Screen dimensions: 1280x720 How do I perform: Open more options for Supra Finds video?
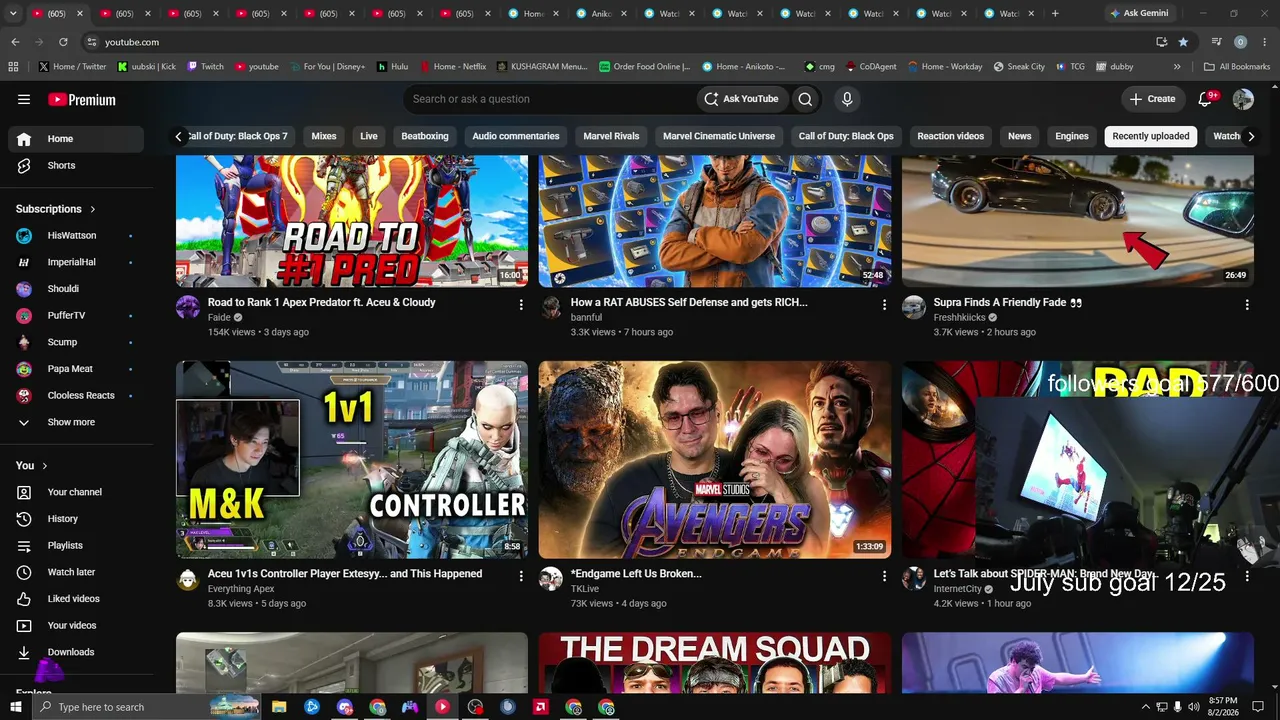tap(1247, 304)
